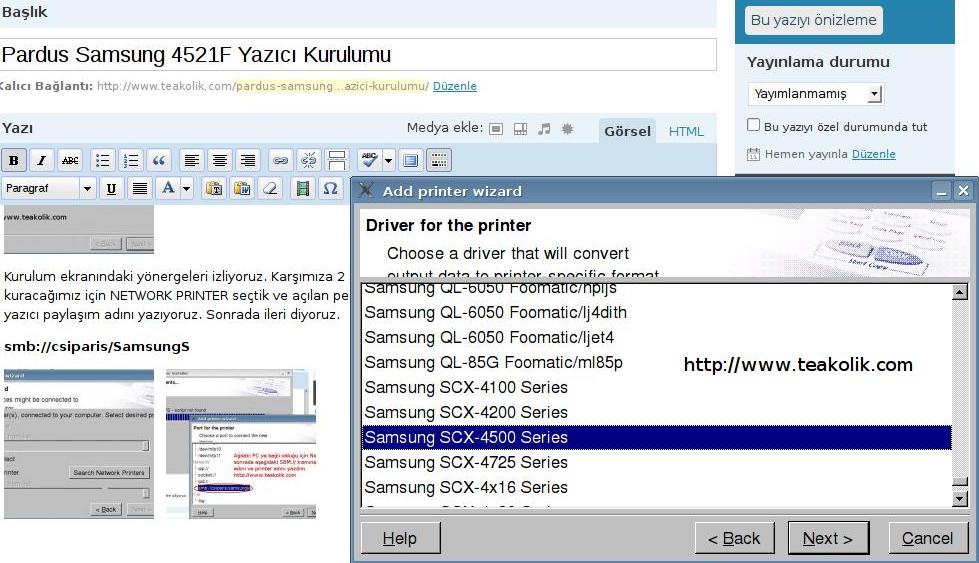Apply blockquote formatting
This screenshot has width=979, height=563.
point(159,160)
